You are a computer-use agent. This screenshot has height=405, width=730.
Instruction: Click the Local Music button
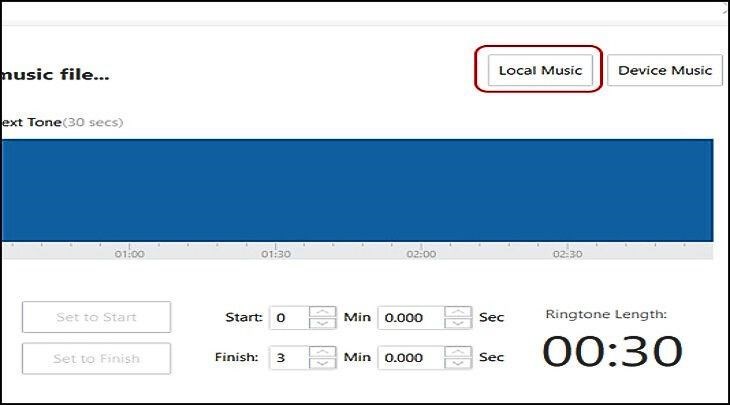[539, 70]
